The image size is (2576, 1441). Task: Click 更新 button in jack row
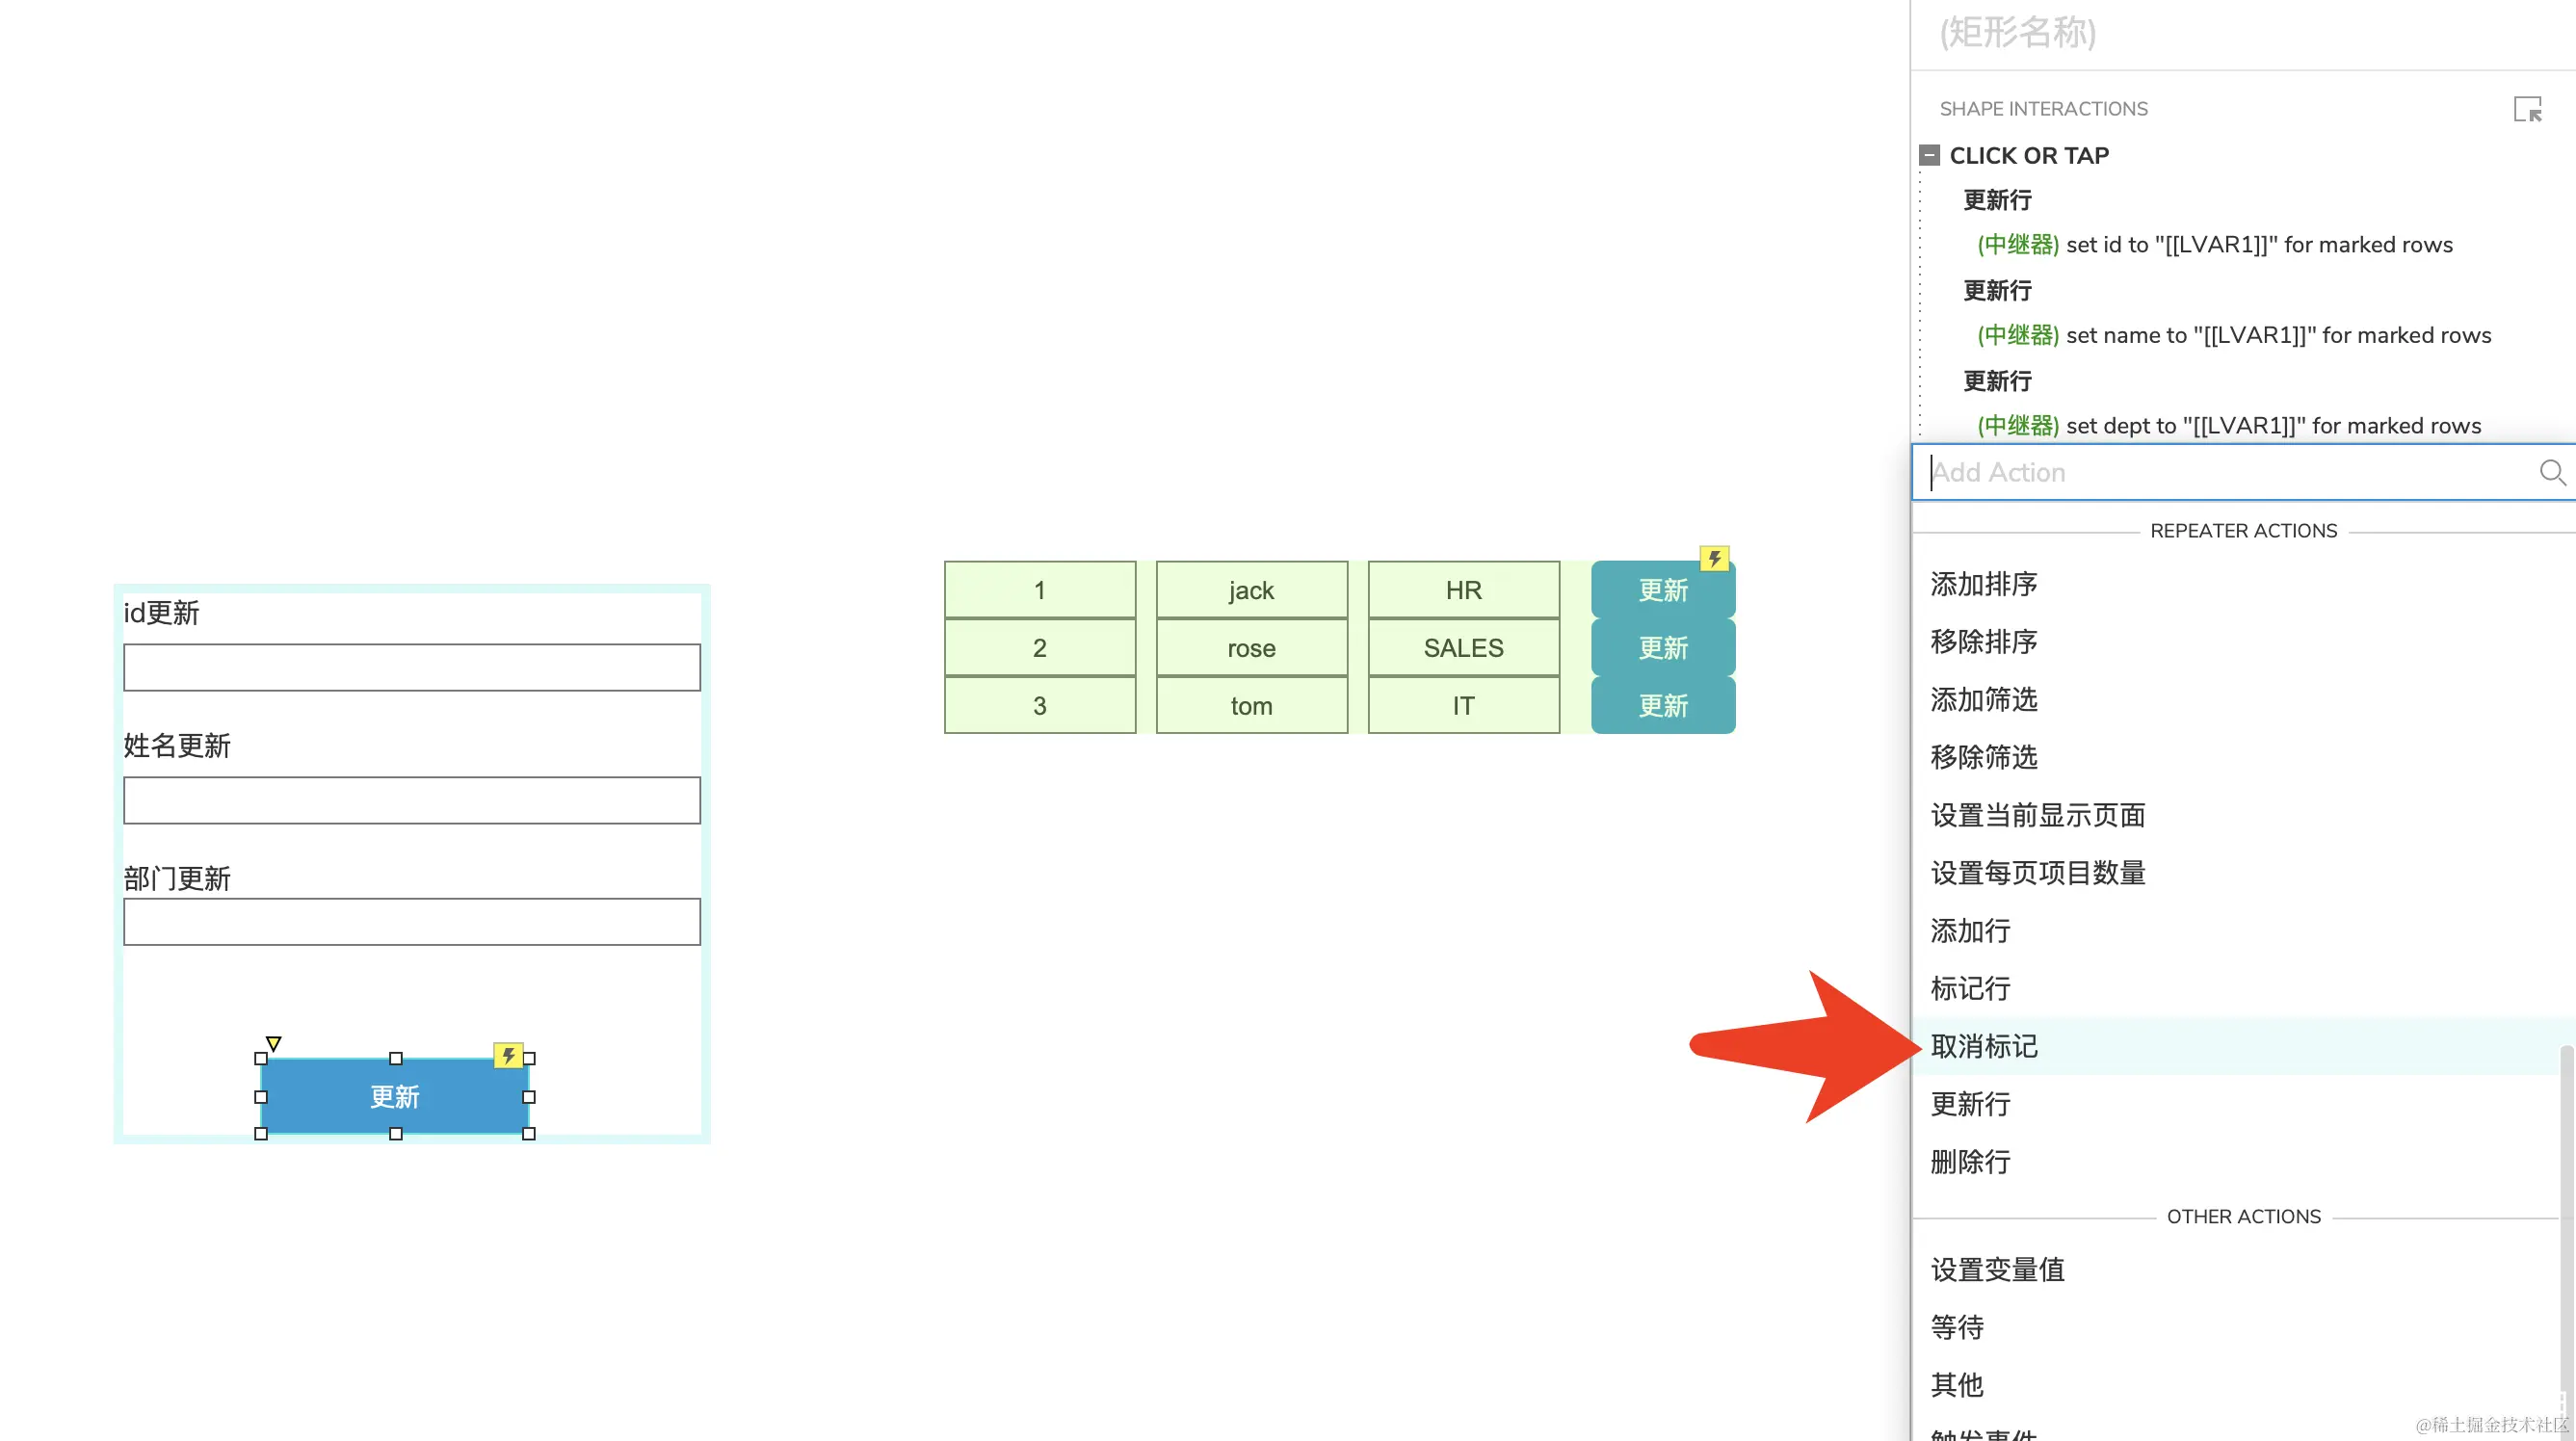1662,590
